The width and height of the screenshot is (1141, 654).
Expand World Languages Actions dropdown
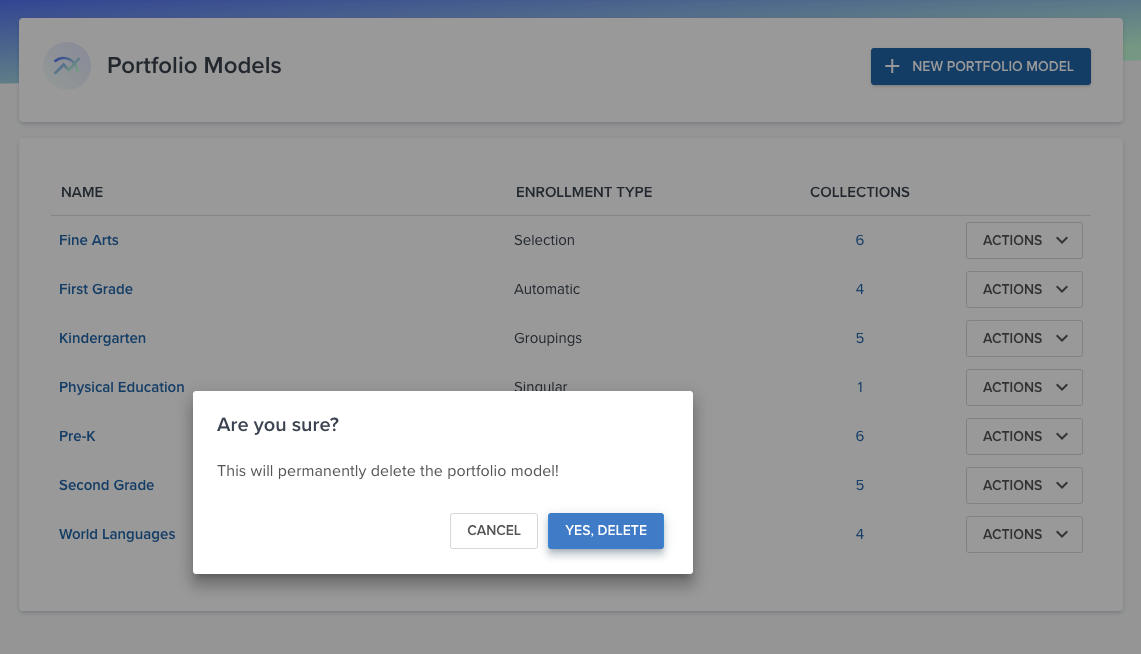(x=1024, y=534)
